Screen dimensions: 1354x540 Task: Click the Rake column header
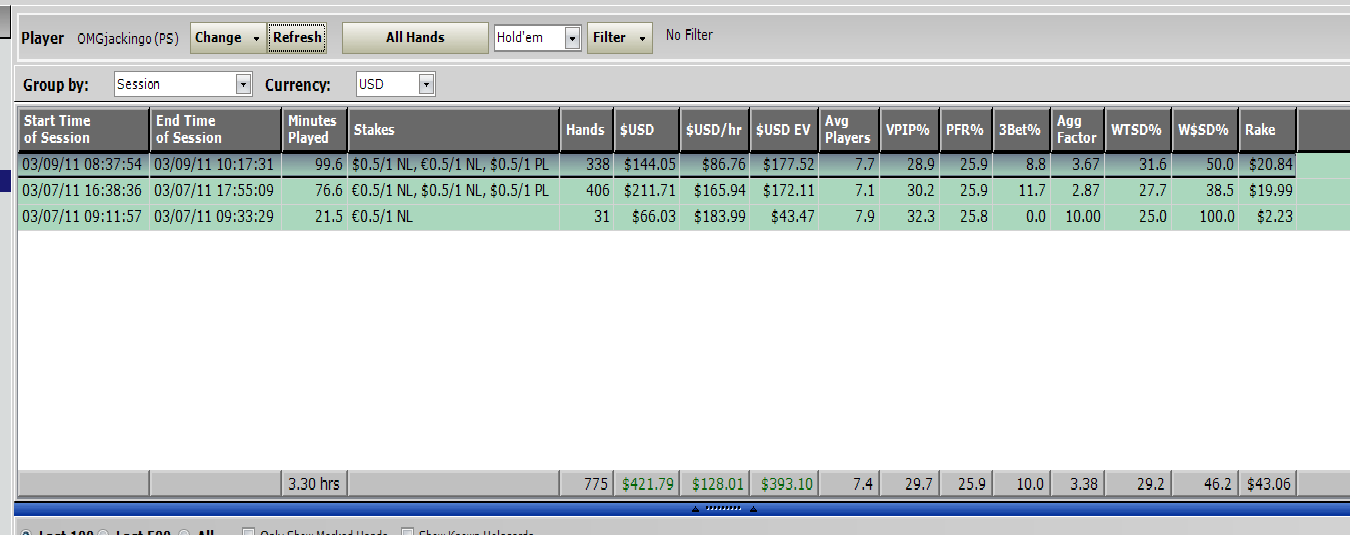(x=1266, y=130)
